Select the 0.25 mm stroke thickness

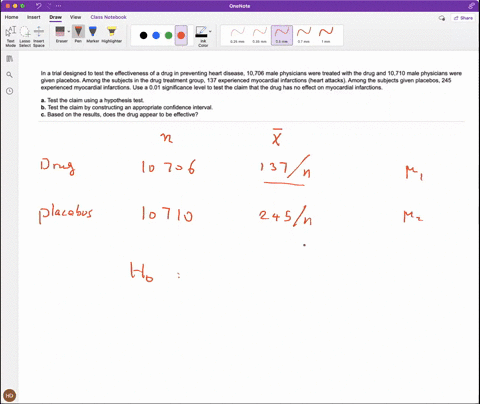[237, 35]
